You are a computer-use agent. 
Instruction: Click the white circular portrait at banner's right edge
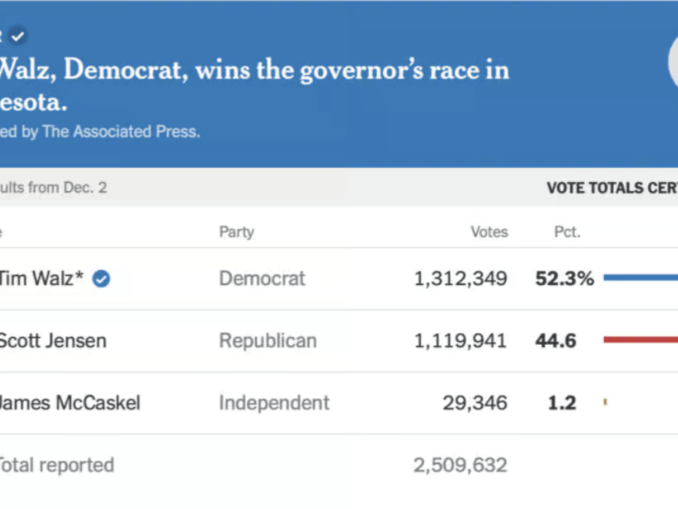(673, 60)
